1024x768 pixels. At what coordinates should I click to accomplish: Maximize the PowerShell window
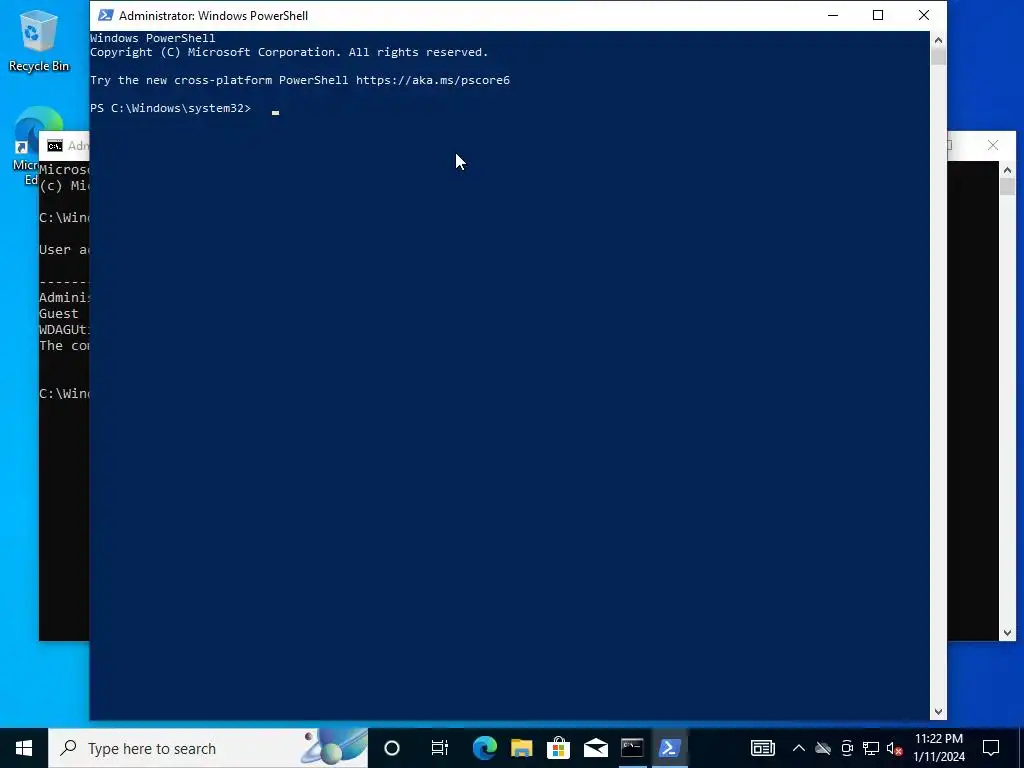pyautogui.click(x=878, y=15)
